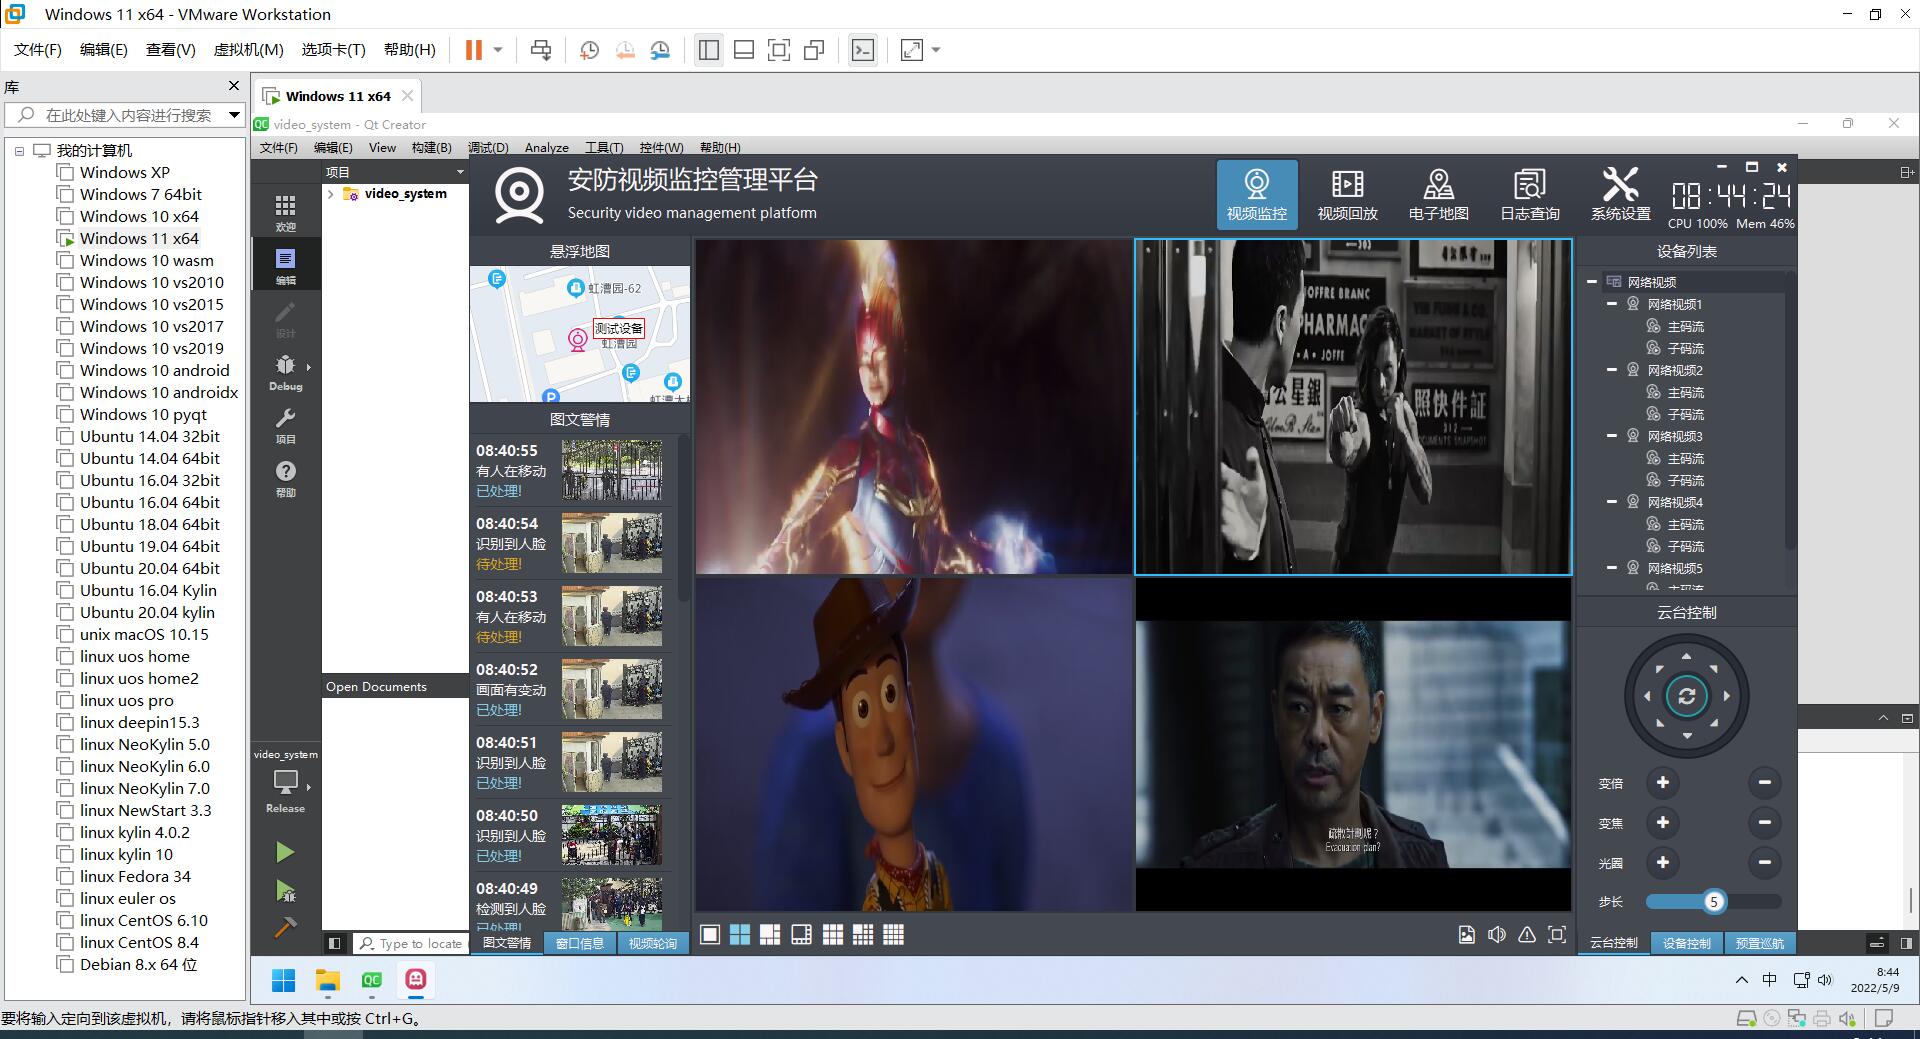Open the 视频回放 video playback module

(1347, 194)
